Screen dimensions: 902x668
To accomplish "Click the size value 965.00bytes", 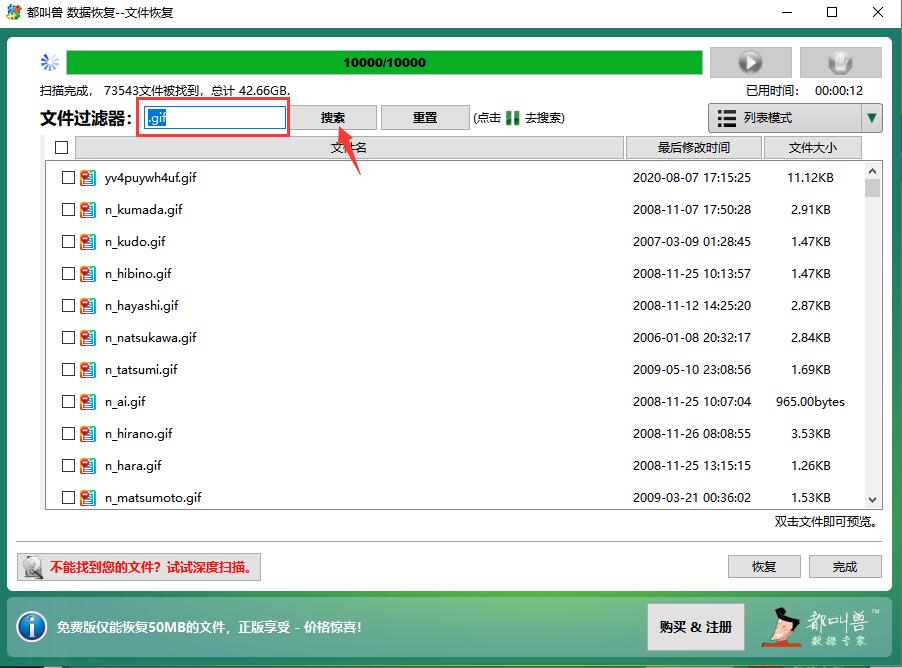I will 810,402.
